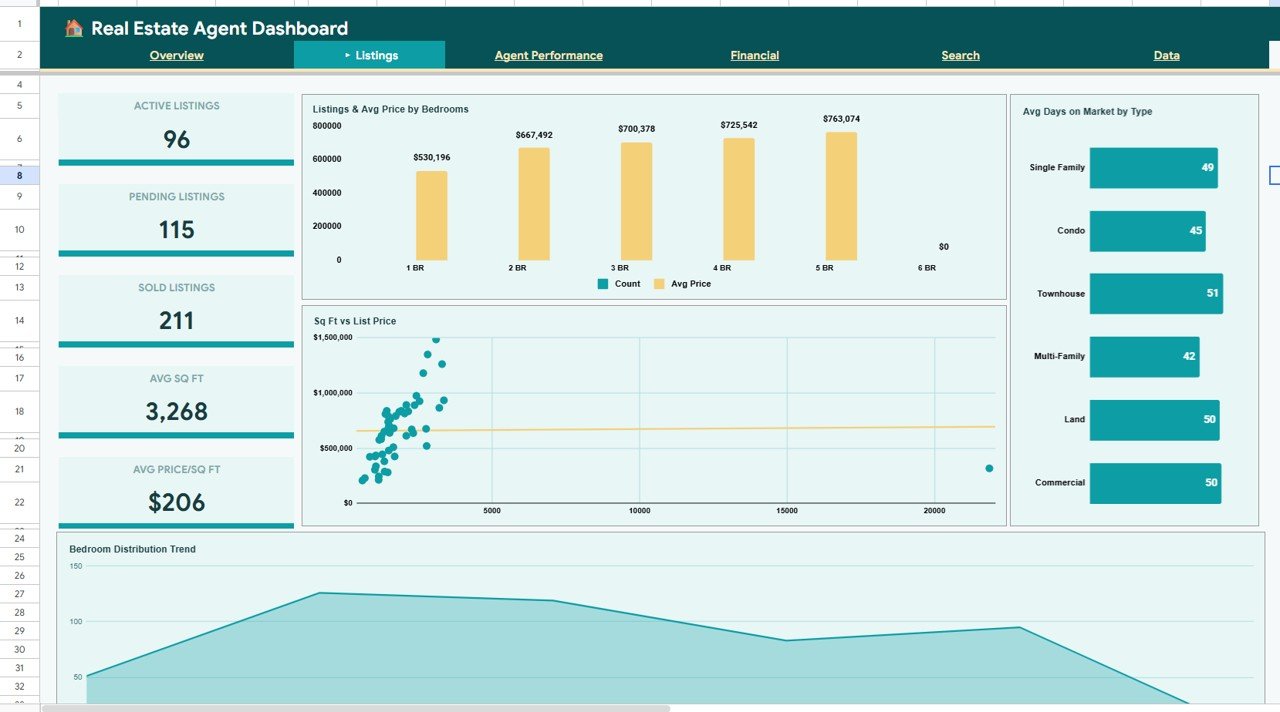Open the Overview tab
1280x712 pixels.
(176, 55)
